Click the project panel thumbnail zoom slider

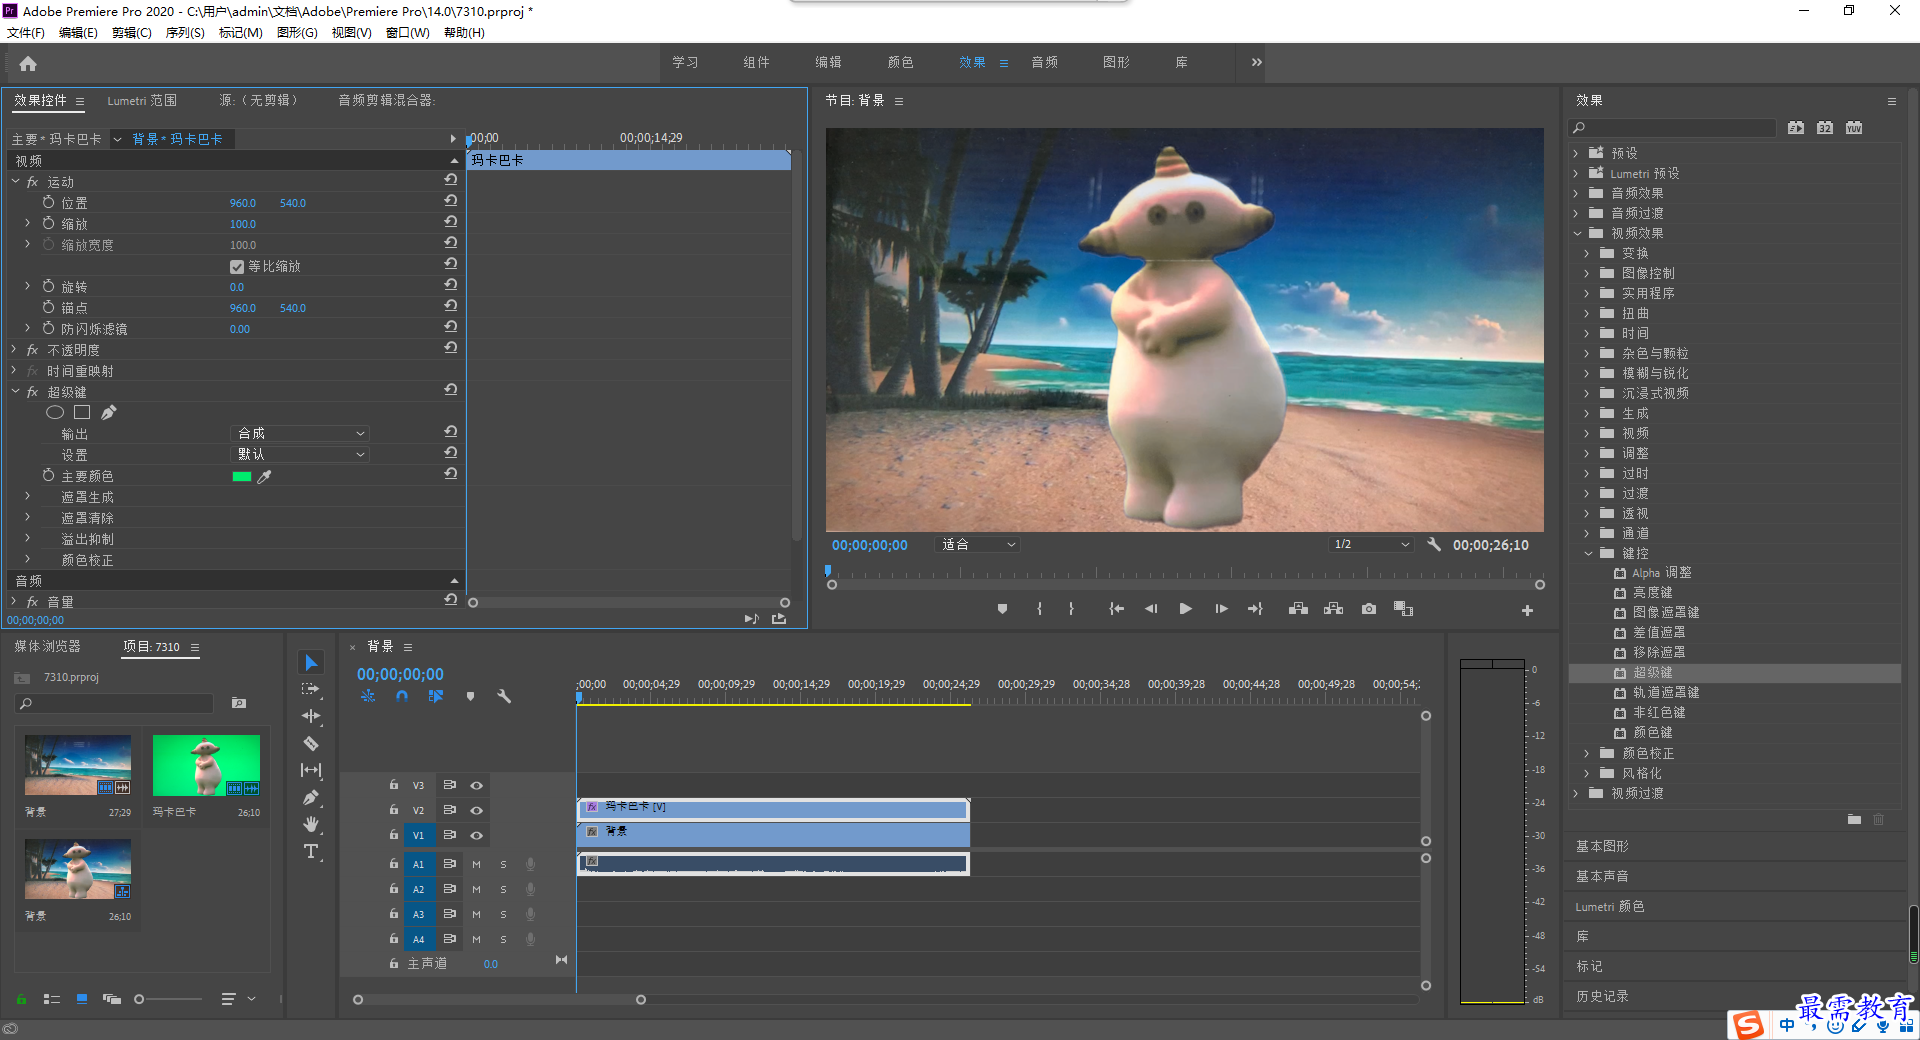click(x=170, y=999)
